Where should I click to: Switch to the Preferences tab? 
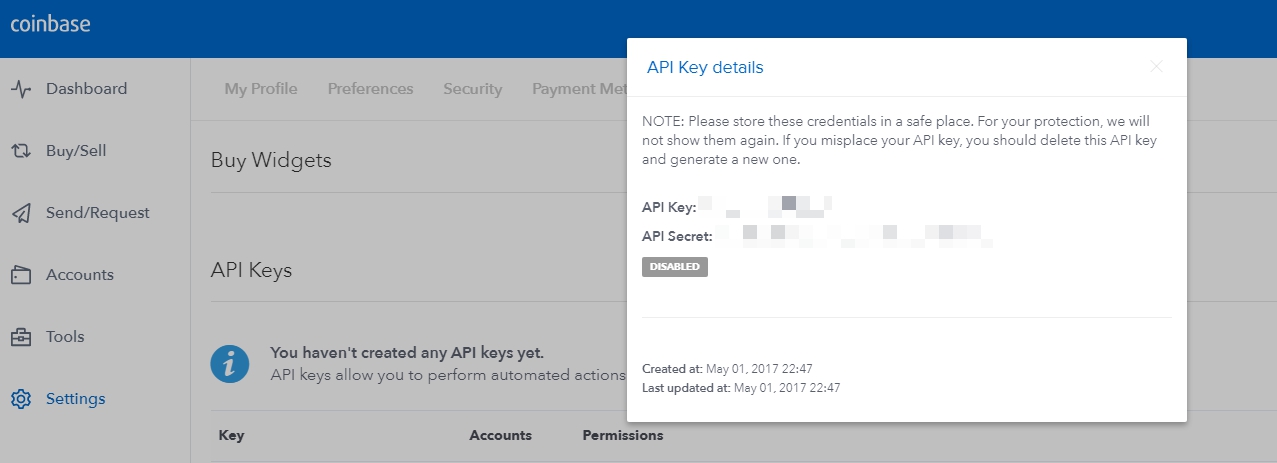coord(370,89)
